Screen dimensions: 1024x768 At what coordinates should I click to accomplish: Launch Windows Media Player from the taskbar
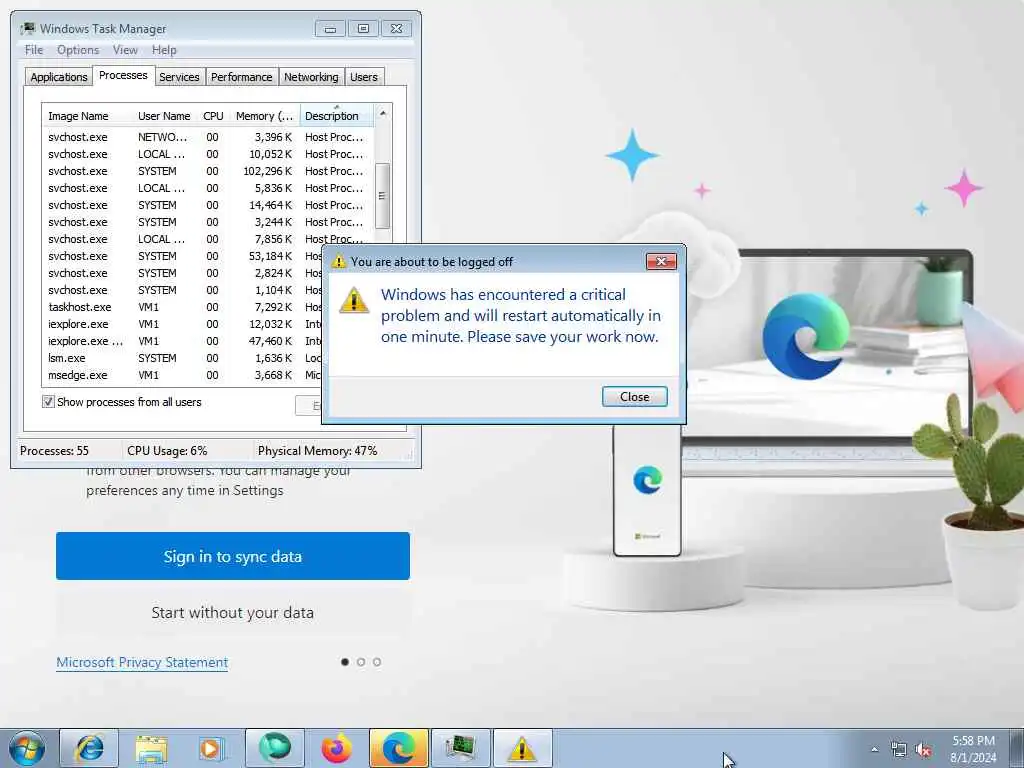[212, 748]
